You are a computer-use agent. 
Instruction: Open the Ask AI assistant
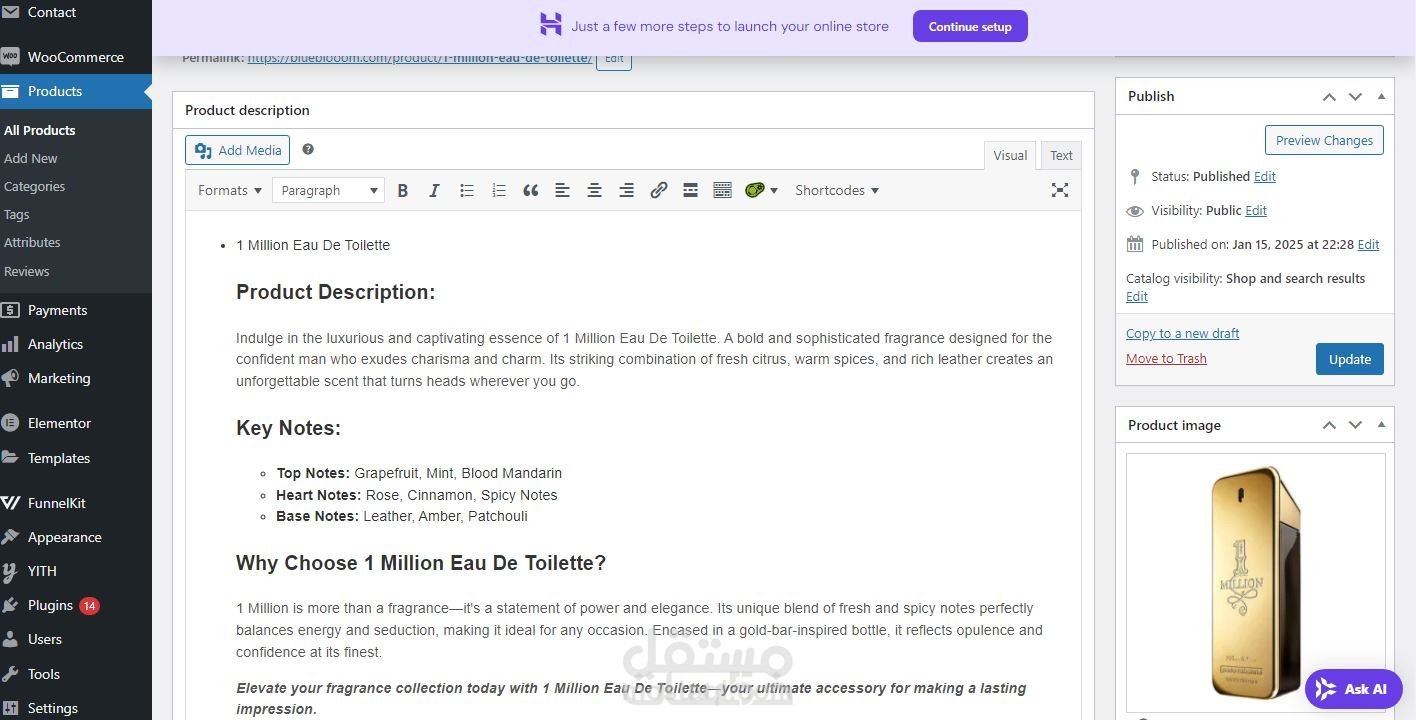tap(1353, 689)
